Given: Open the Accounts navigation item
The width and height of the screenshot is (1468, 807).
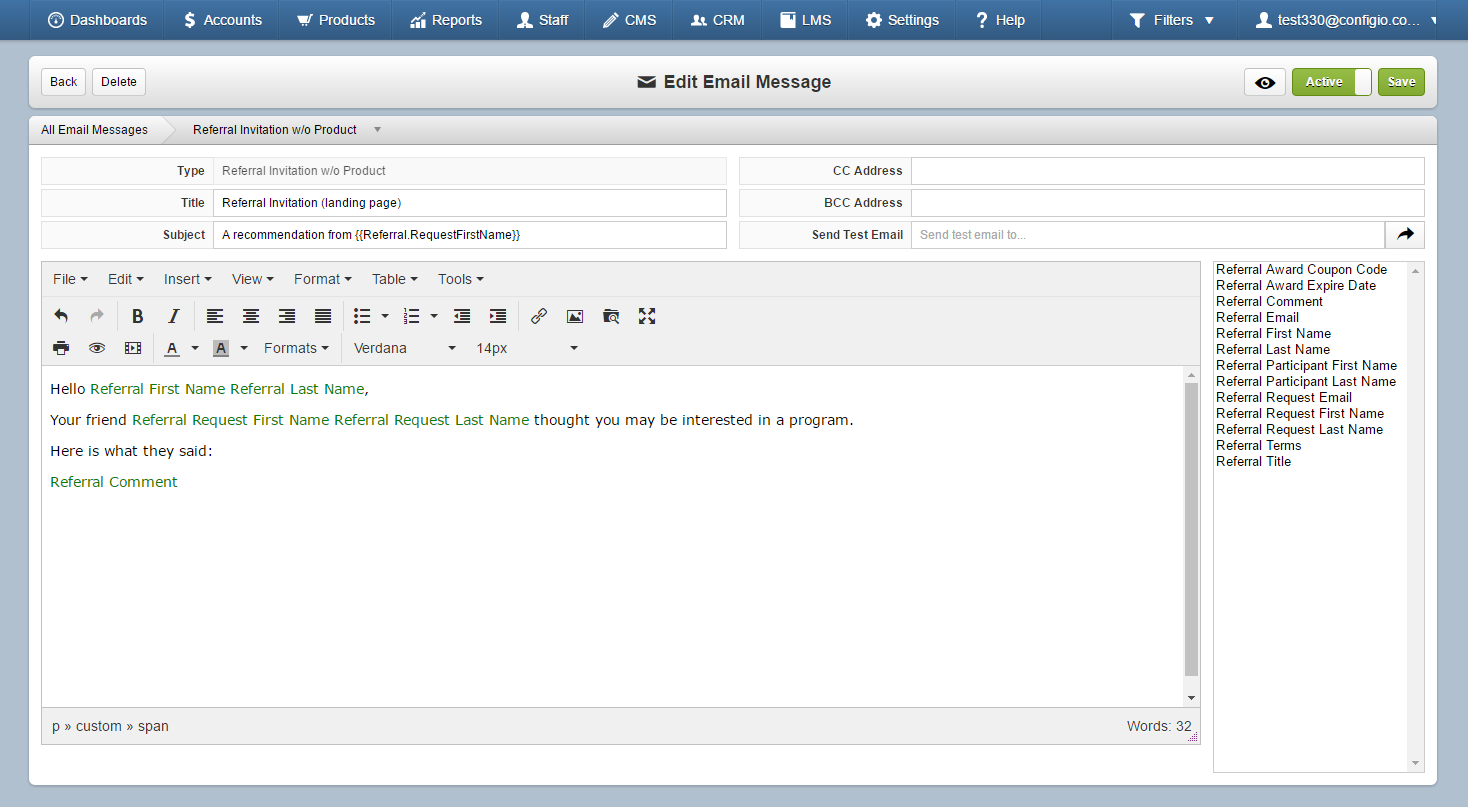Looking at the screenshot, I should pyautogui.click(x=223, y=20).
